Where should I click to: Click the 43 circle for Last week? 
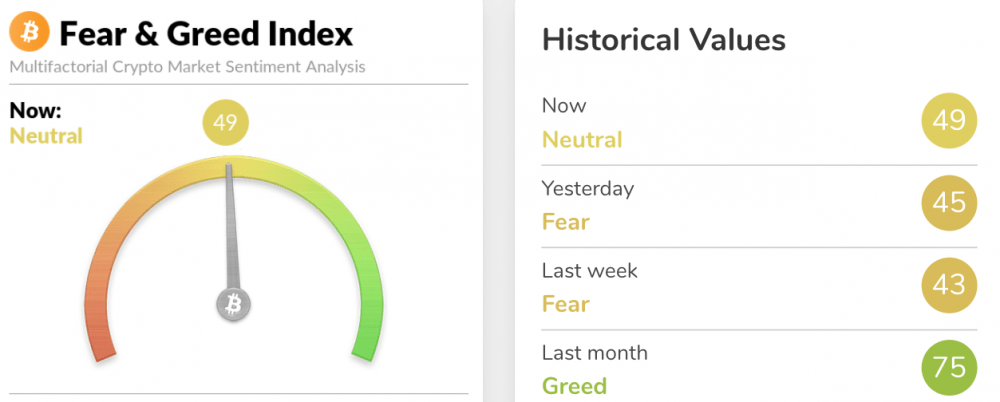click(x=949, y=285)
